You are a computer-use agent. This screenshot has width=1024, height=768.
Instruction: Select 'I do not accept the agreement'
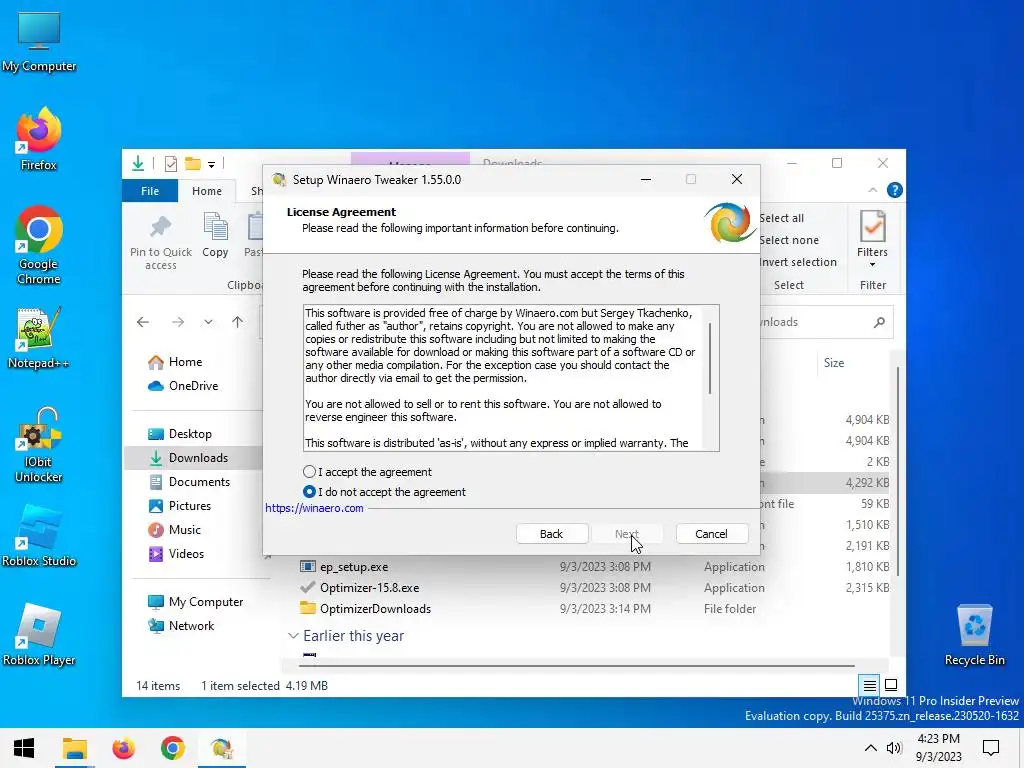click(x=310, y=492)
